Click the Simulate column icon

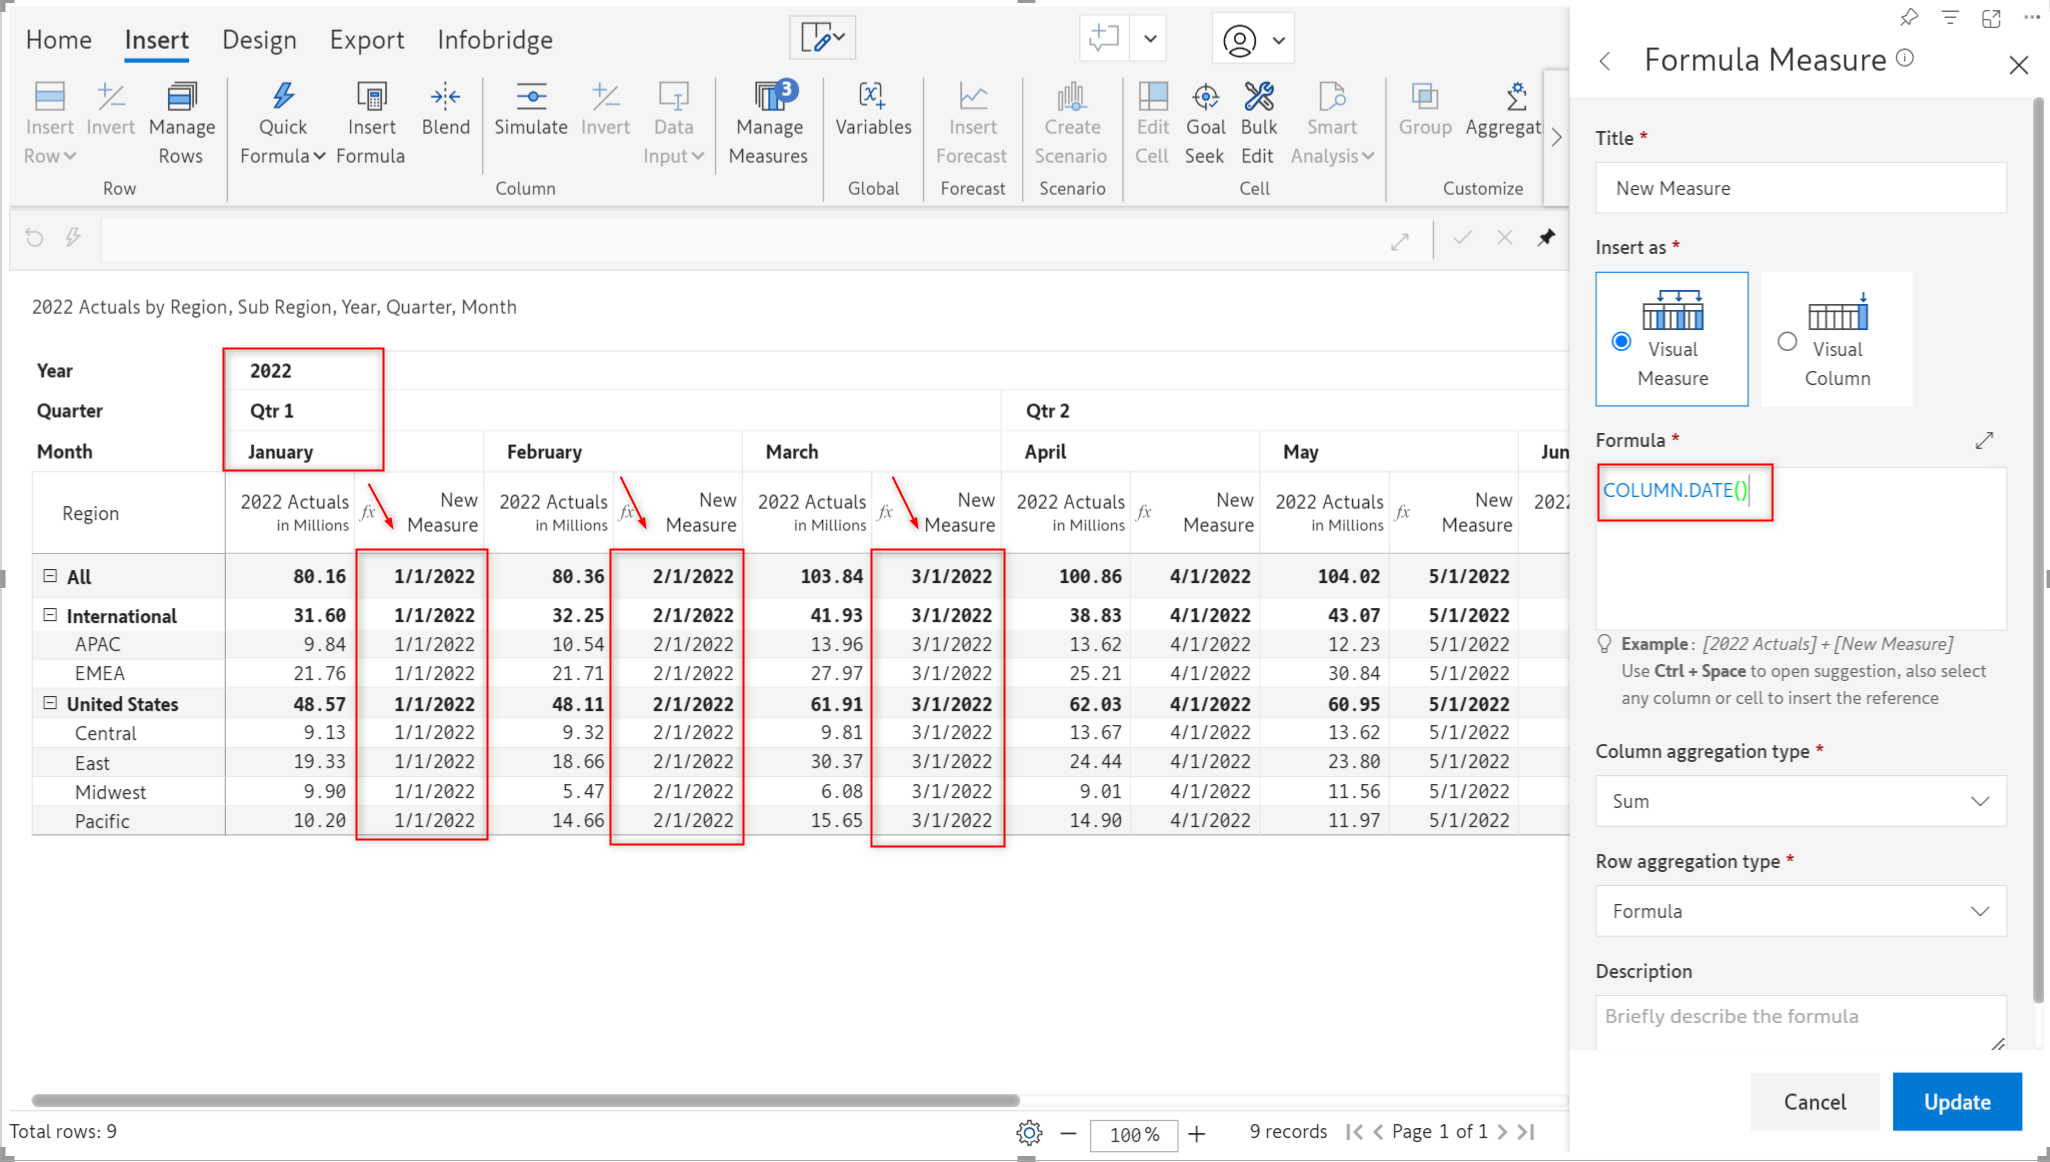[x=530, y=98]
